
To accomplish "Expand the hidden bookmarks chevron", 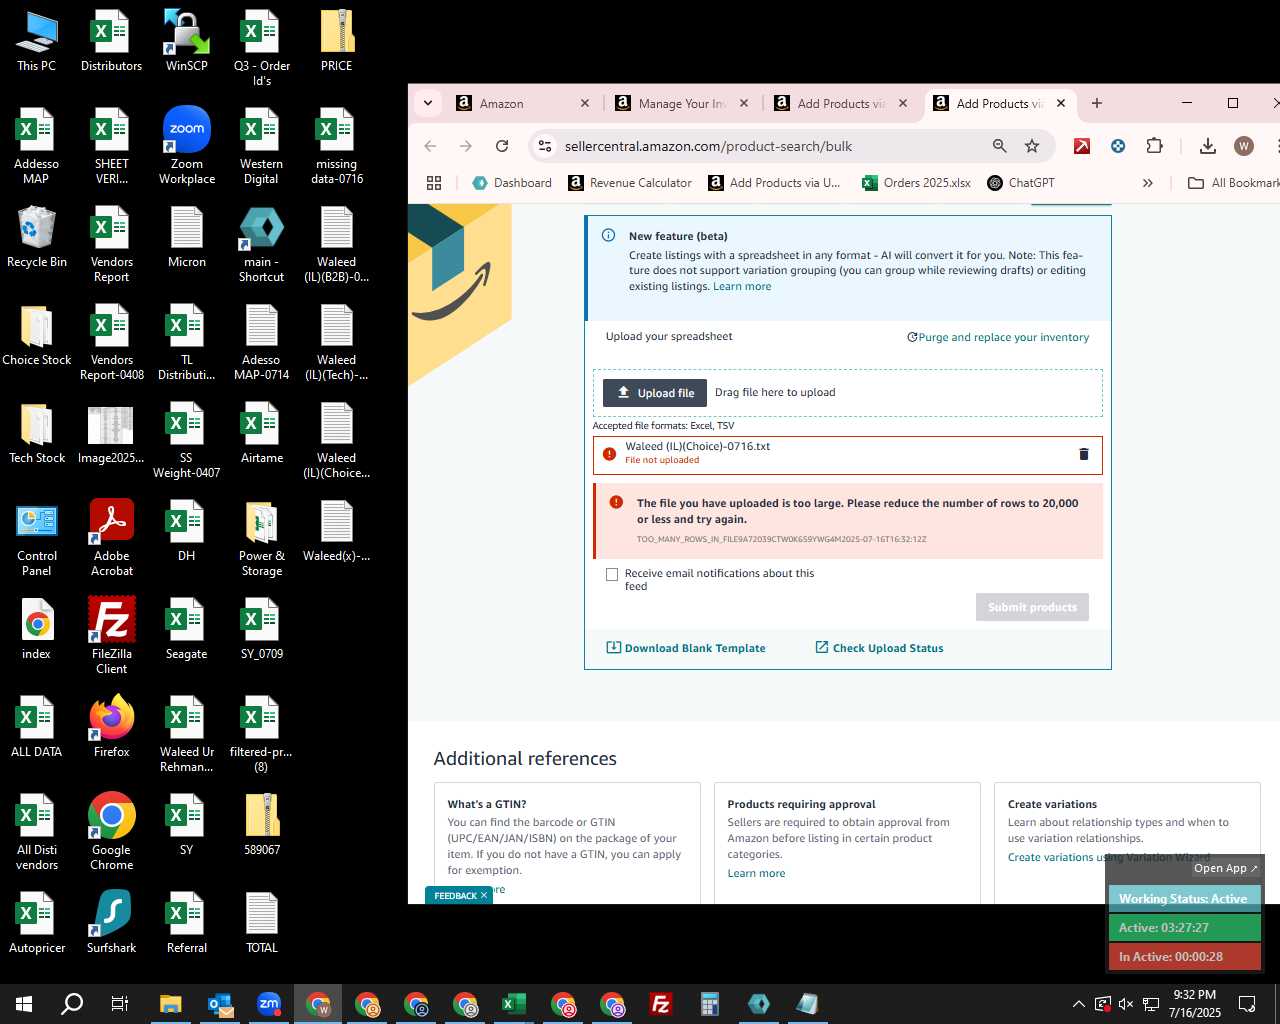I will click(1148, 183).
